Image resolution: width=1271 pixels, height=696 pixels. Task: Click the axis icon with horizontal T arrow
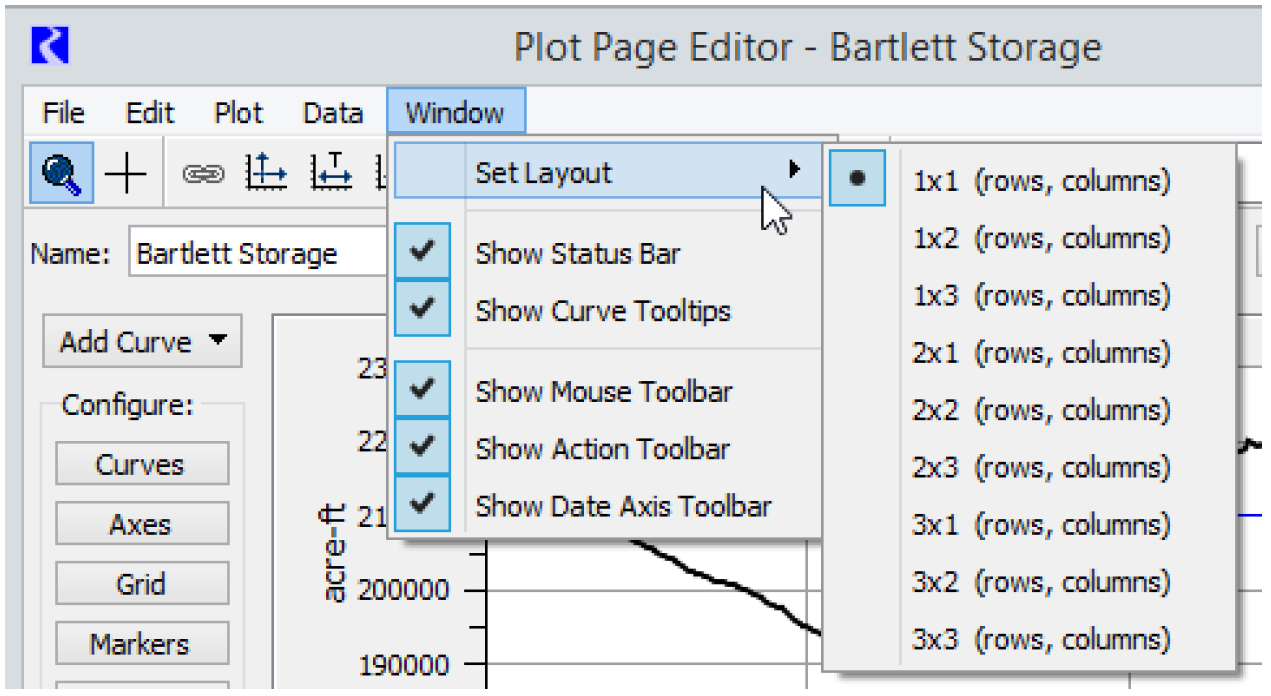pos(331,174)
